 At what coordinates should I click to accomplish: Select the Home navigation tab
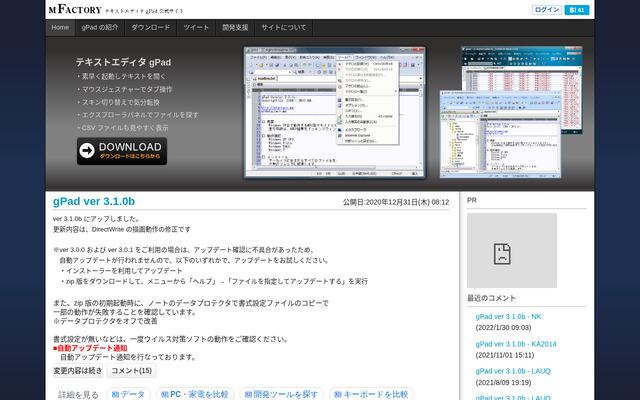coord(60,28)
